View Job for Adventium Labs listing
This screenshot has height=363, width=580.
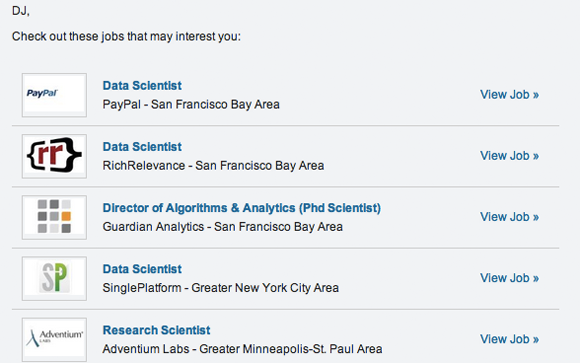[509, 339]
